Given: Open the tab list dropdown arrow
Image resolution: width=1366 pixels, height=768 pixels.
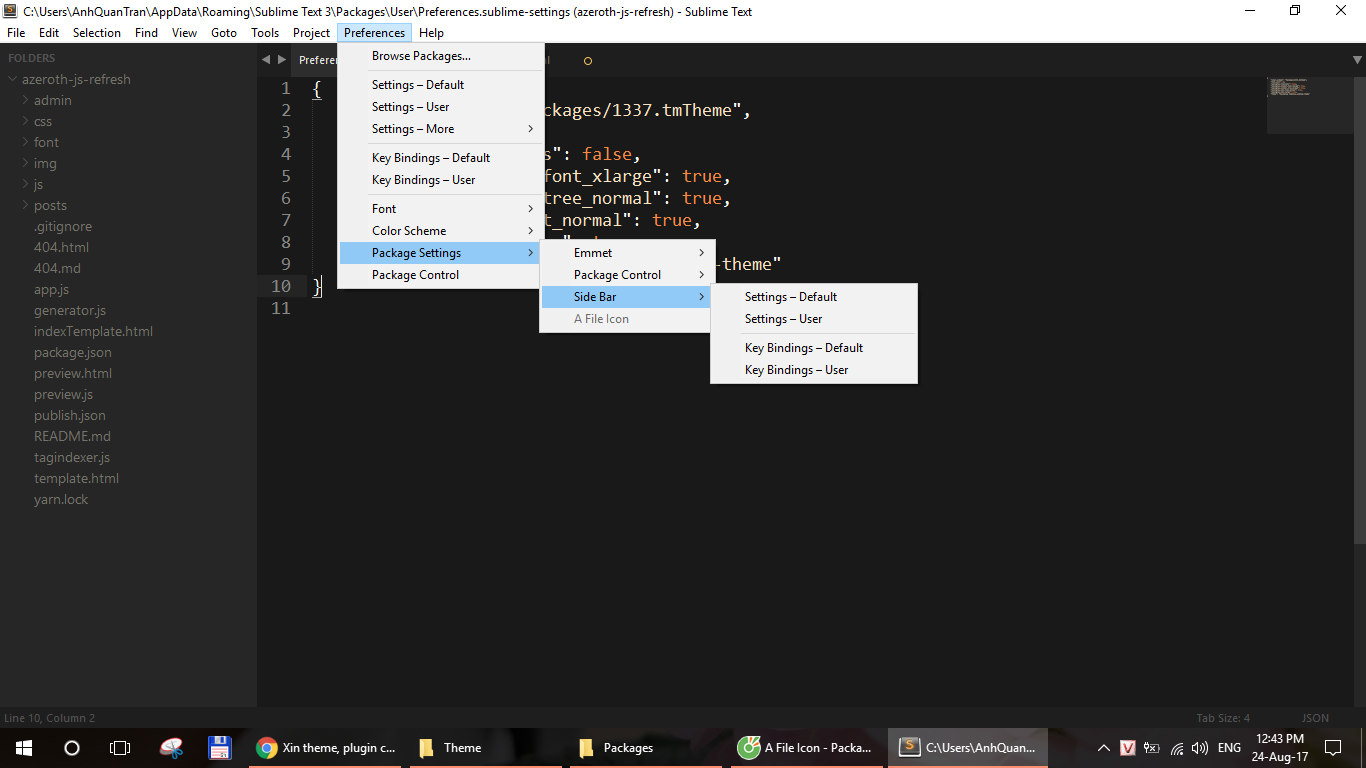Looking at the screenshot, I should (x=1357, y=60).
